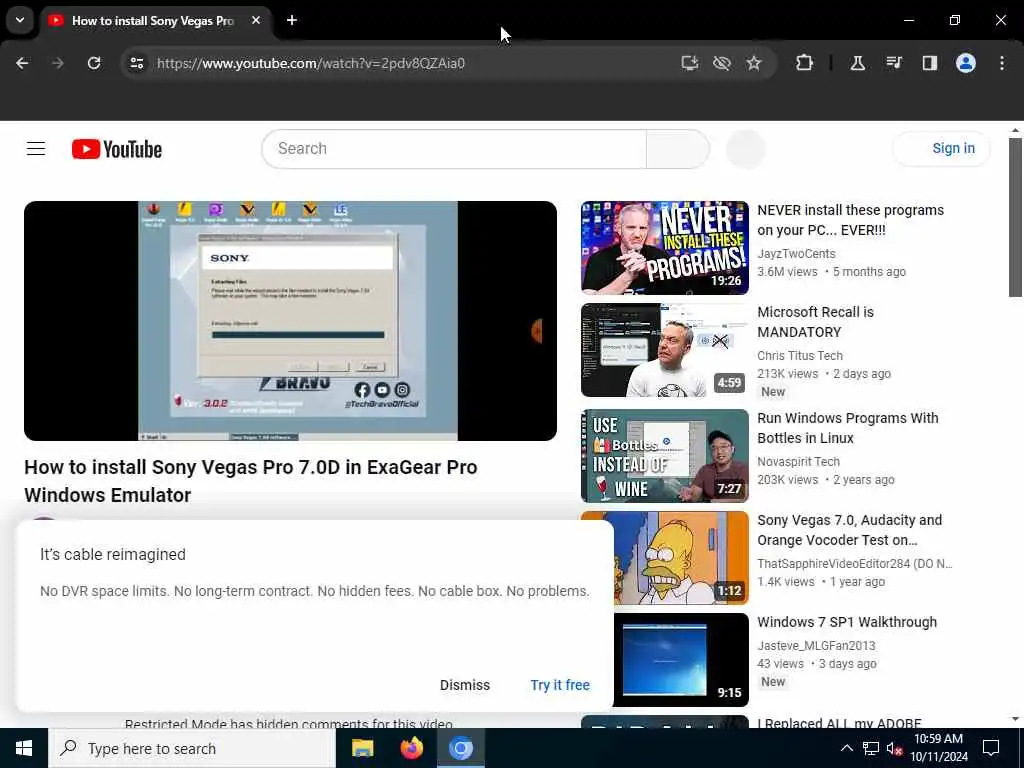Open NEVER install these programs title

tap(850, 220)
